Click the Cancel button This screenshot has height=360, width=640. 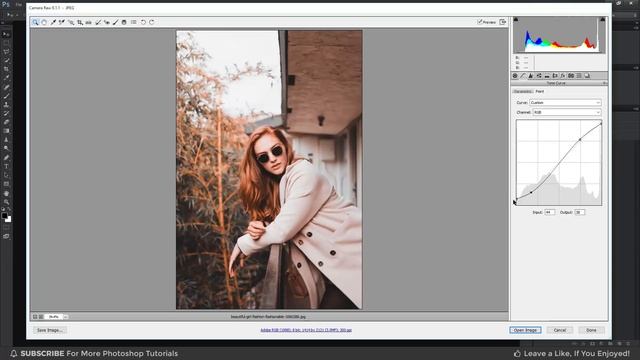560,330
